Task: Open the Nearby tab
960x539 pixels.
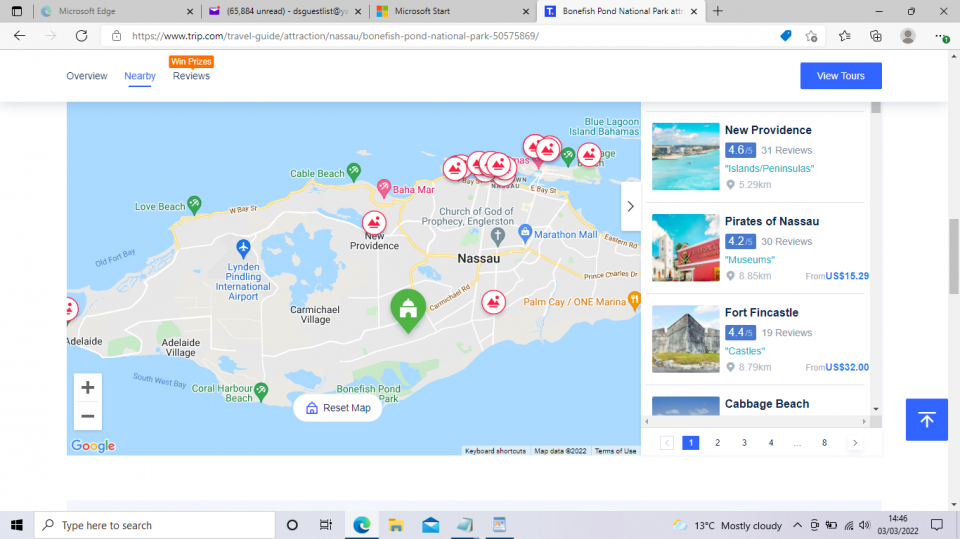Action: coord(140,76)
